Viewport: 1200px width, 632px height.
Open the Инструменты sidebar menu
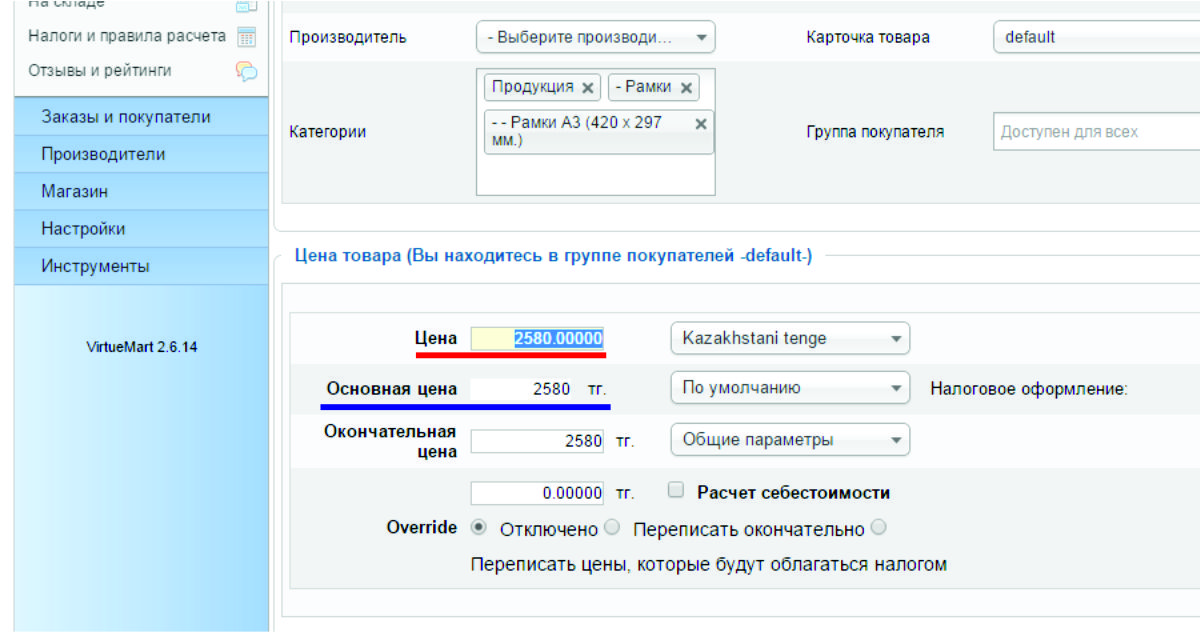point(95,266)
